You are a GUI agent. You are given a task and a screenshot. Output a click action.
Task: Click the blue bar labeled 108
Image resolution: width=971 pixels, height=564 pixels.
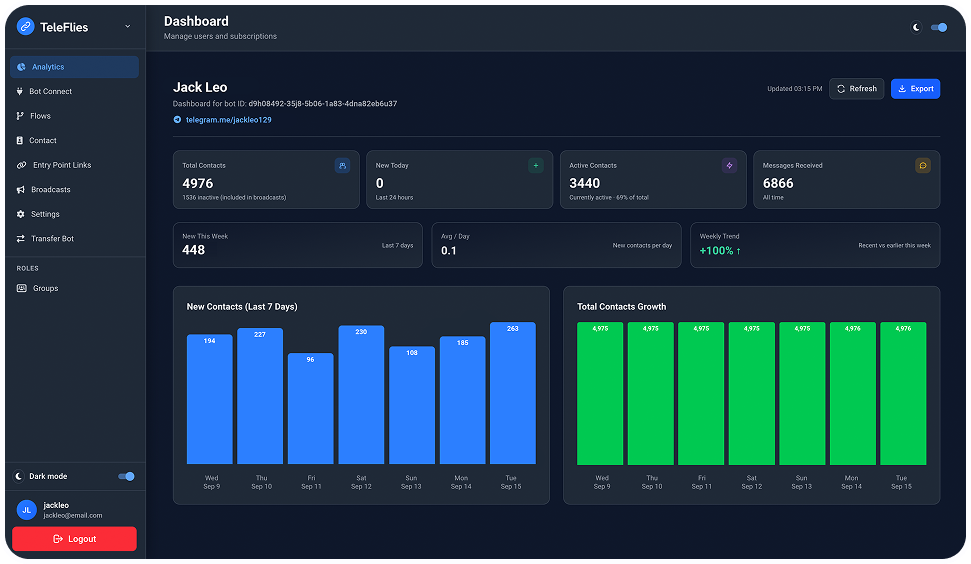(x=412, y=406)
